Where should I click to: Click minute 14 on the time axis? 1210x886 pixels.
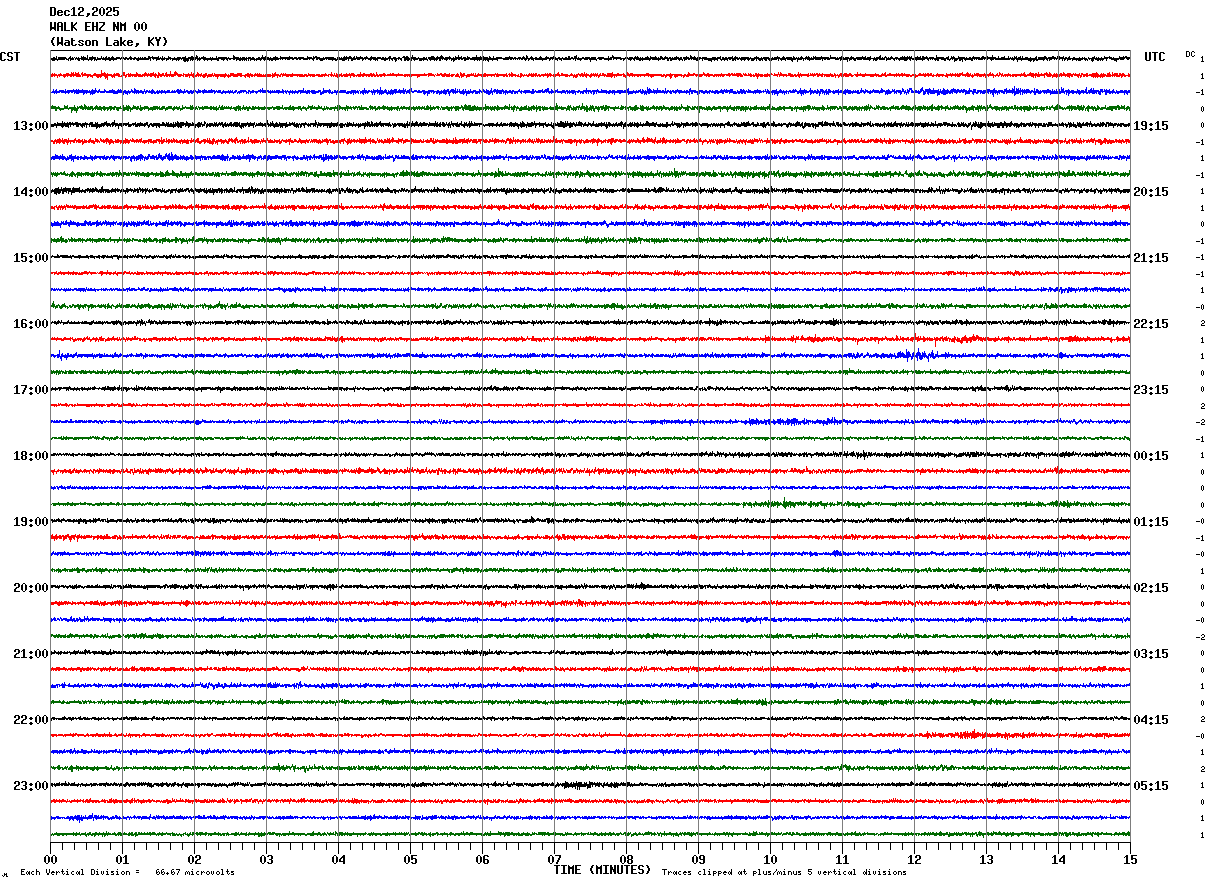pos(1058,859)
